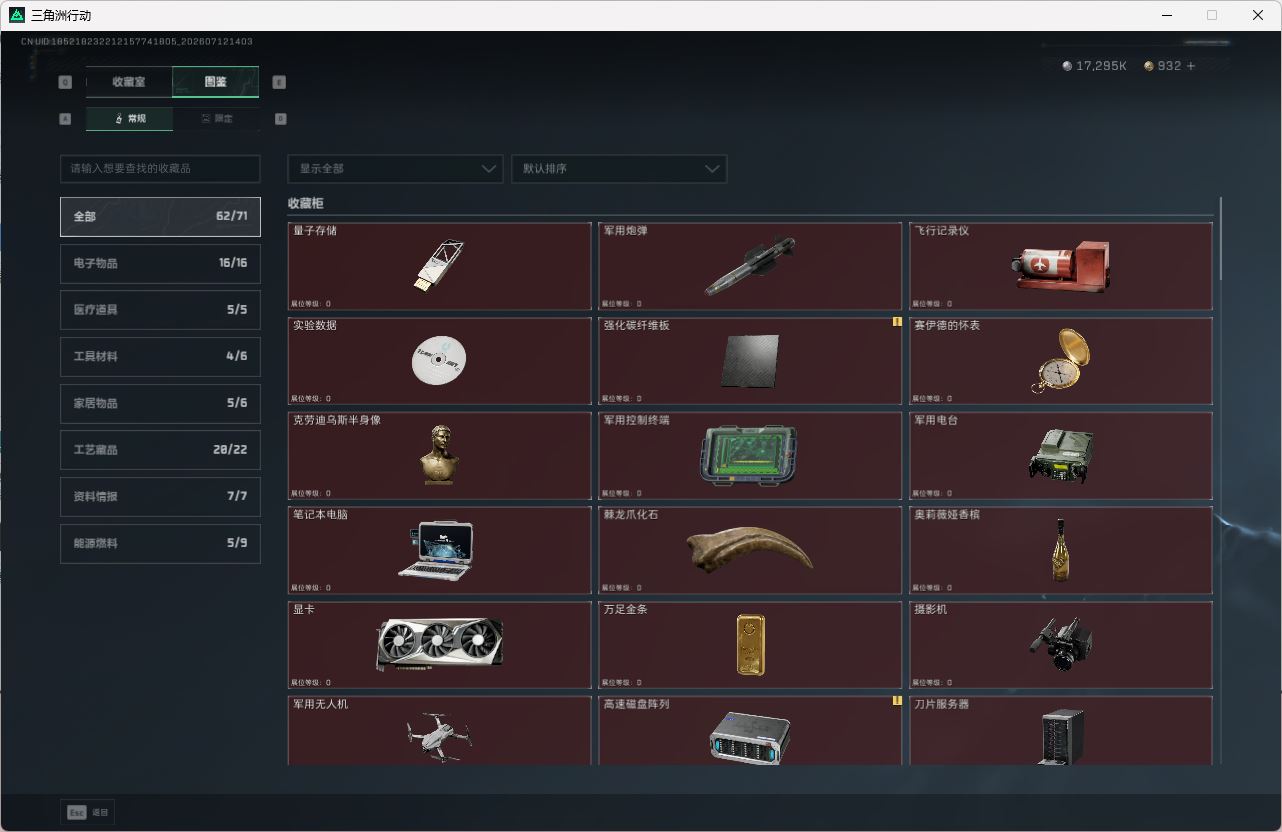This screenshot has height=832, width=1282.
Task: Filter by 工艺藏品 category
Action: click(x=160, y=450)
